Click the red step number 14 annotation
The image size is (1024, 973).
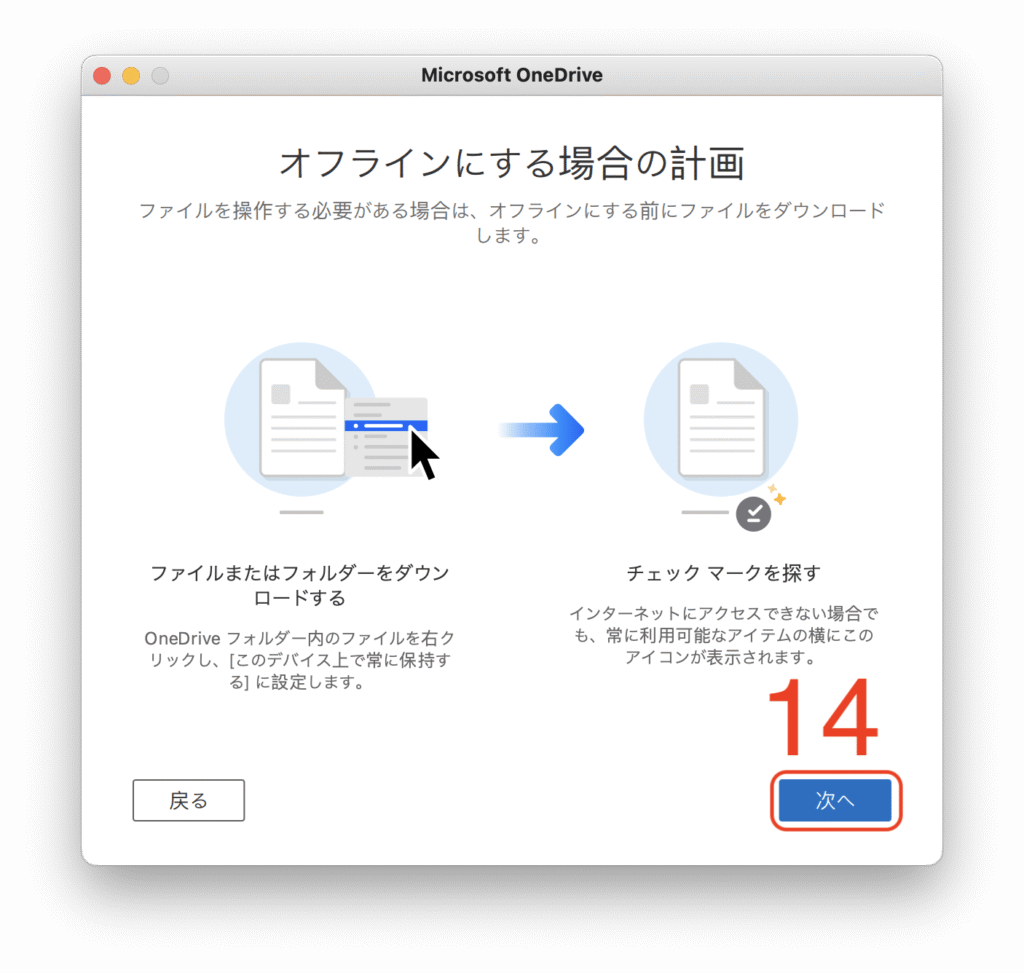(x=823, y=718)
